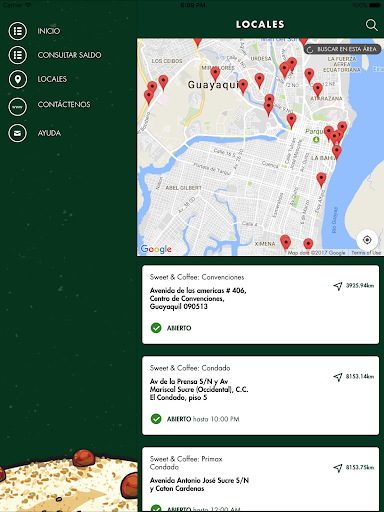Tap green check icon on Convenciones card
384x512 pixels.
[x=156, y=328]
